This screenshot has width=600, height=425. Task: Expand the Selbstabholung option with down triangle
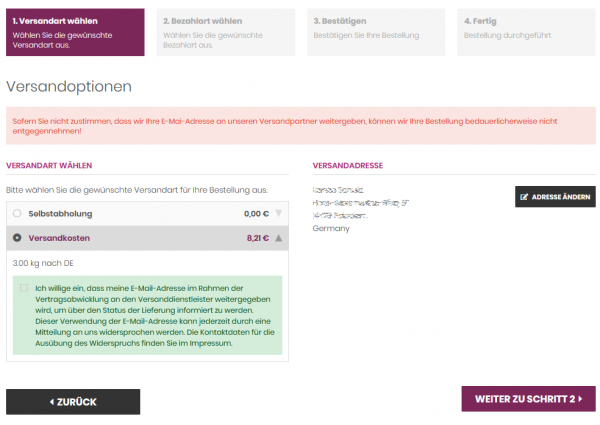tap(279, 213)
